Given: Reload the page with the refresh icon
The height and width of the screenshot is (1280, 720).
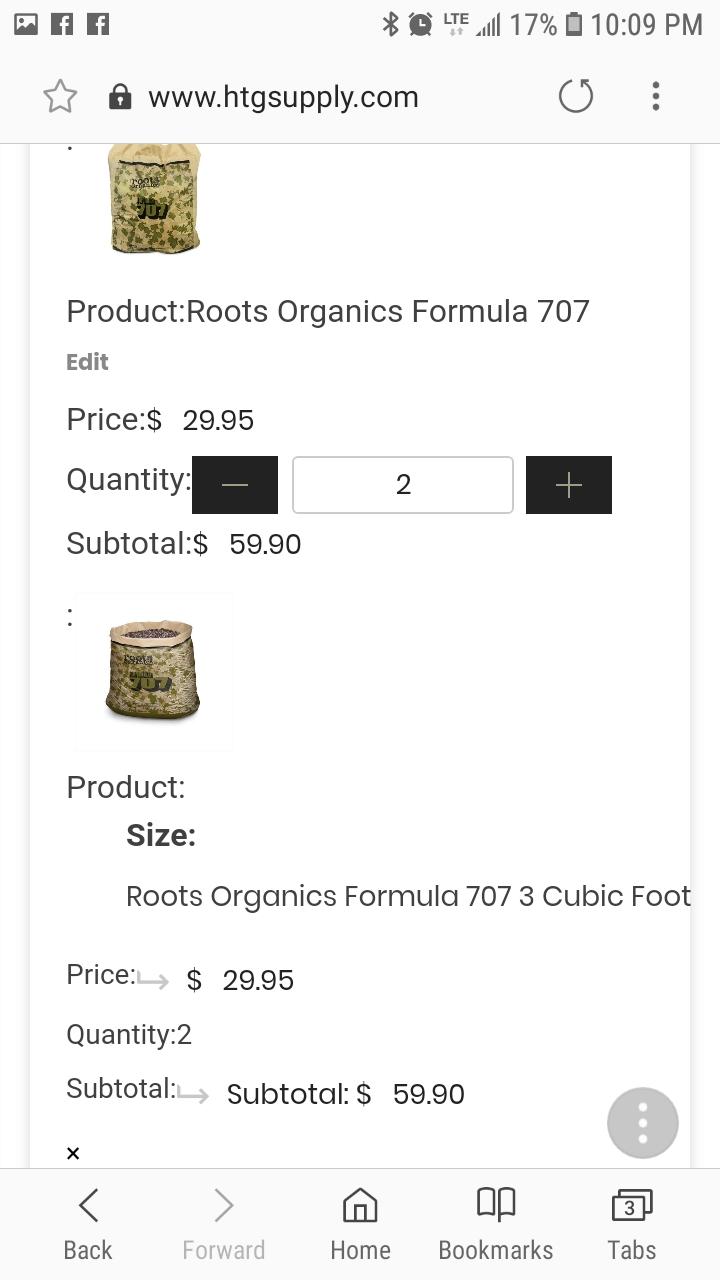Looking at the screenshot, I should tap(575, 97).
